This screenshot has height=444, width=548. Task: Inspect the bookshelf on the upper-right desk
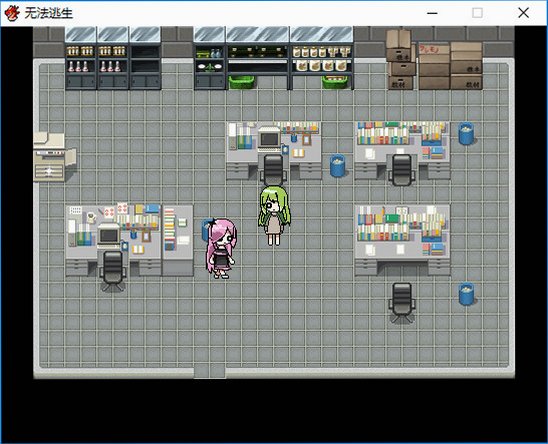(402, 134)
